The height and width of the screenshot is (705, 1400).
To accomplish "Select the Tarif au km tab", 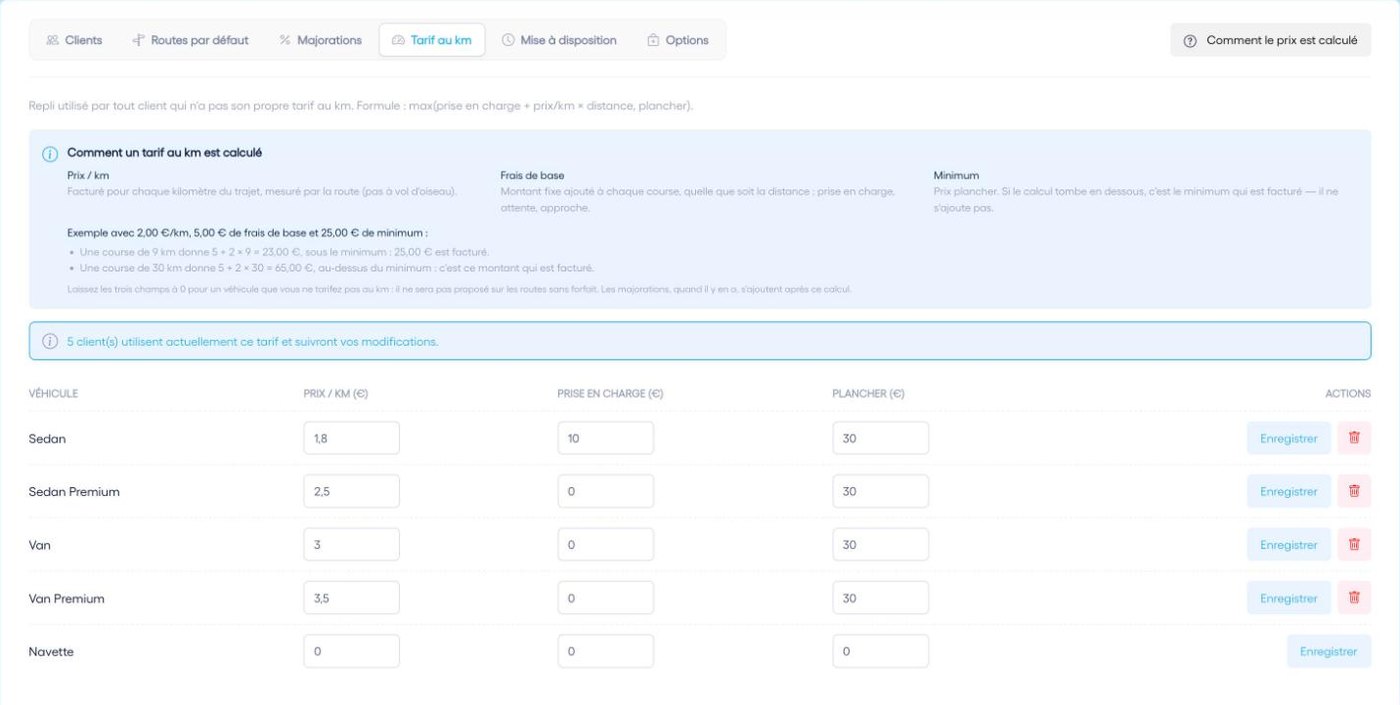I will coord(432,40).
